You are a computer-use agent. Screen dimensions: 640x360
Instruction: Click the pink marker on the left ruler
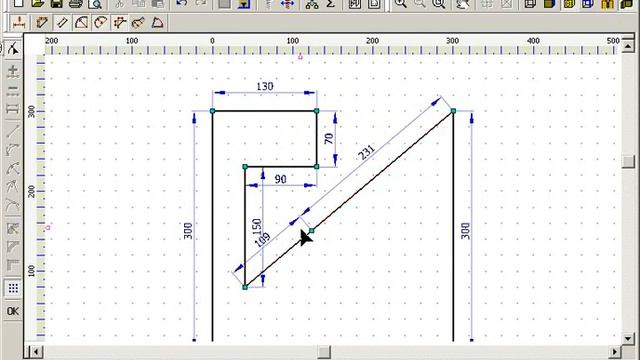[x=48, y=227]
